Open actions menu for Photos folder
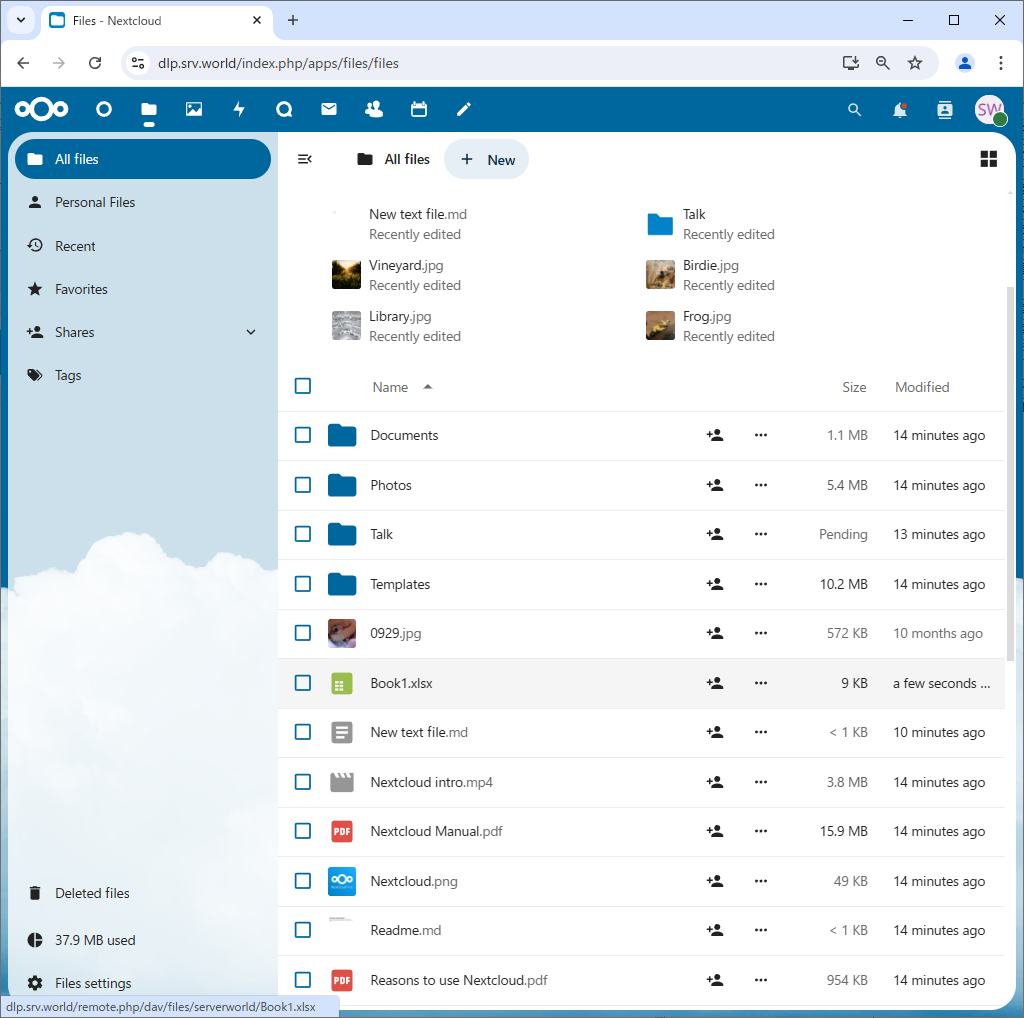1024x1018 pixels. tap(761, 485)
